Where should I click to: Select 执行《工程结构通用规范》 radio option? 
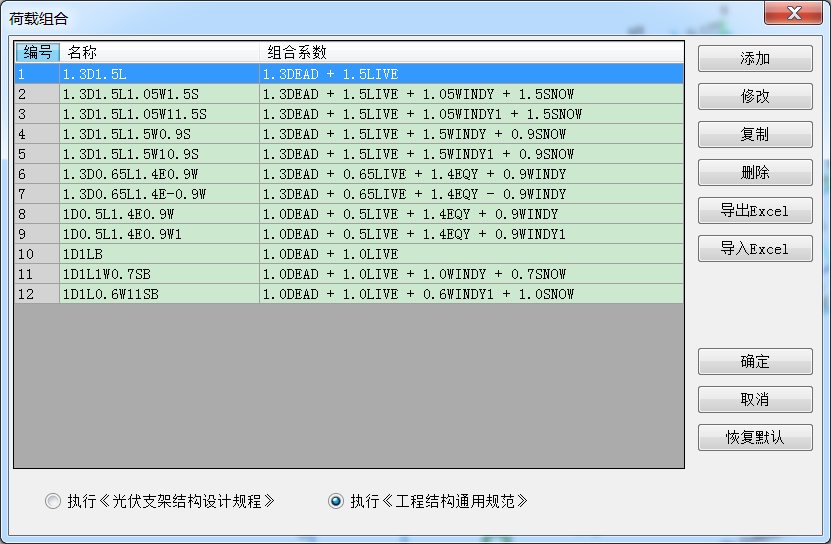tap(336, 502)
